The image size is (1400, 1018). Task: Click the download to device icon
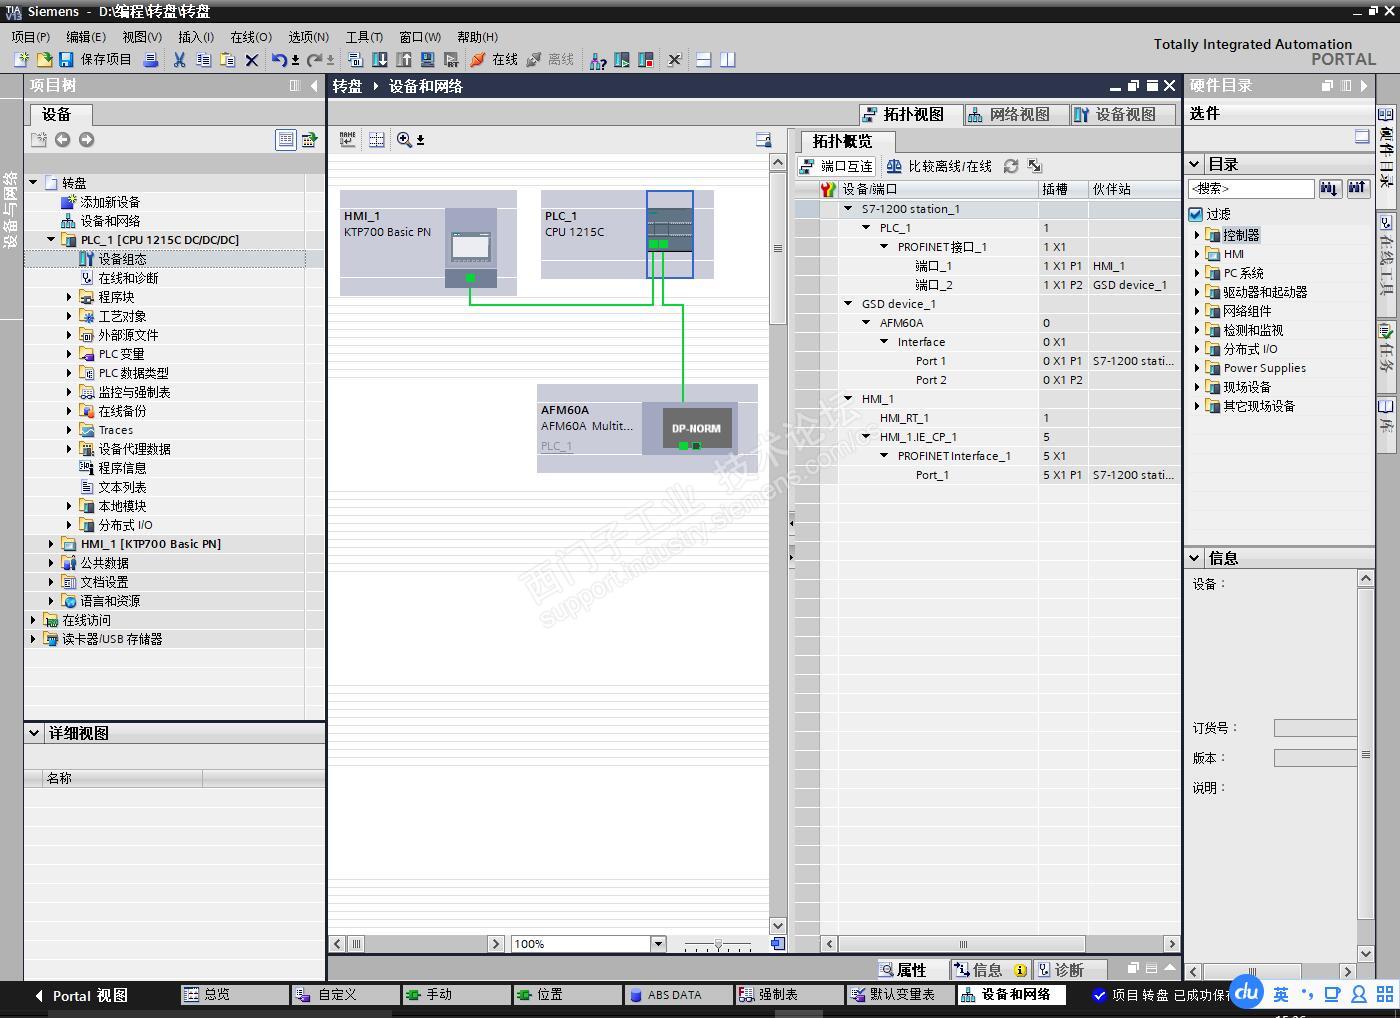click(380, 60)
